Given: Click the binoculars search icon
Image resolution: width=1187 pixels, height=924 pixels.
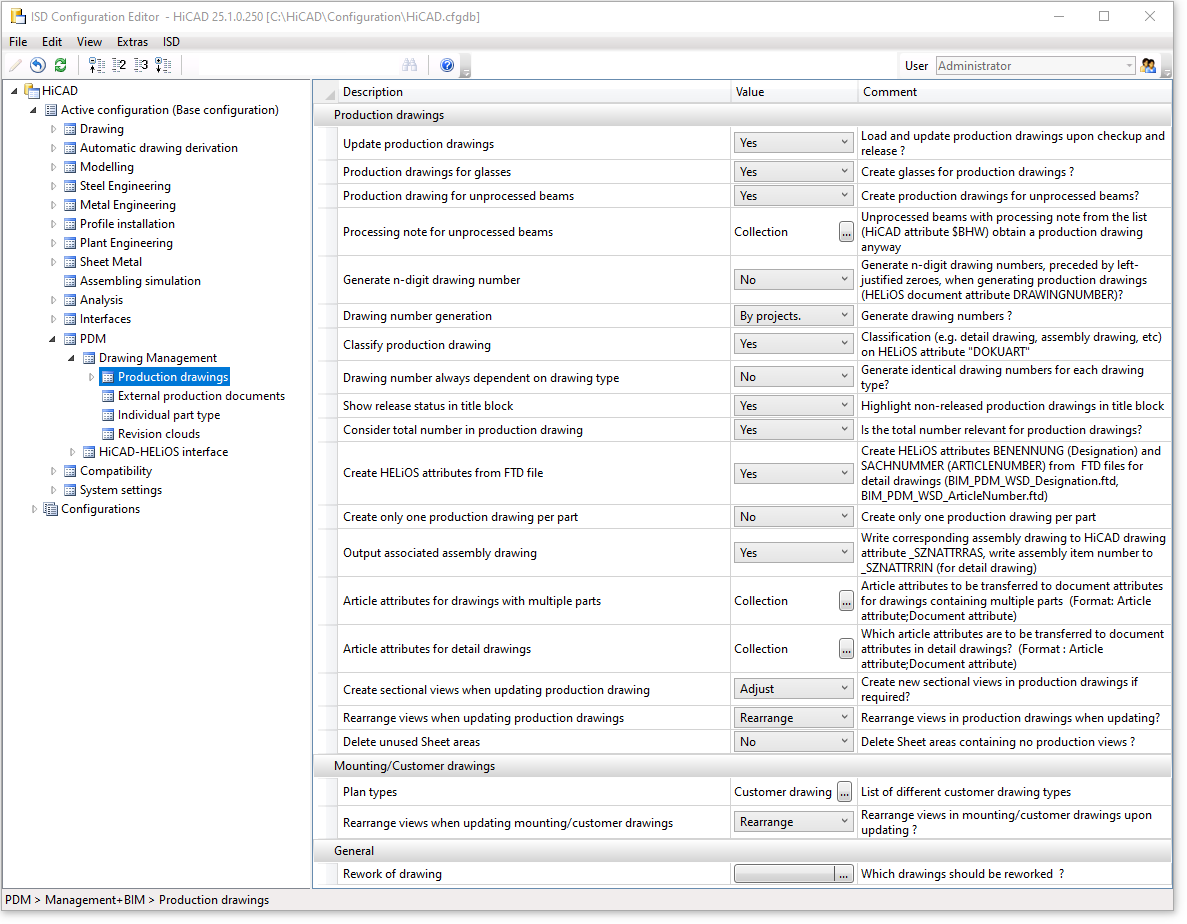Looking at the screenshot, I should click(x=410, y=65).
